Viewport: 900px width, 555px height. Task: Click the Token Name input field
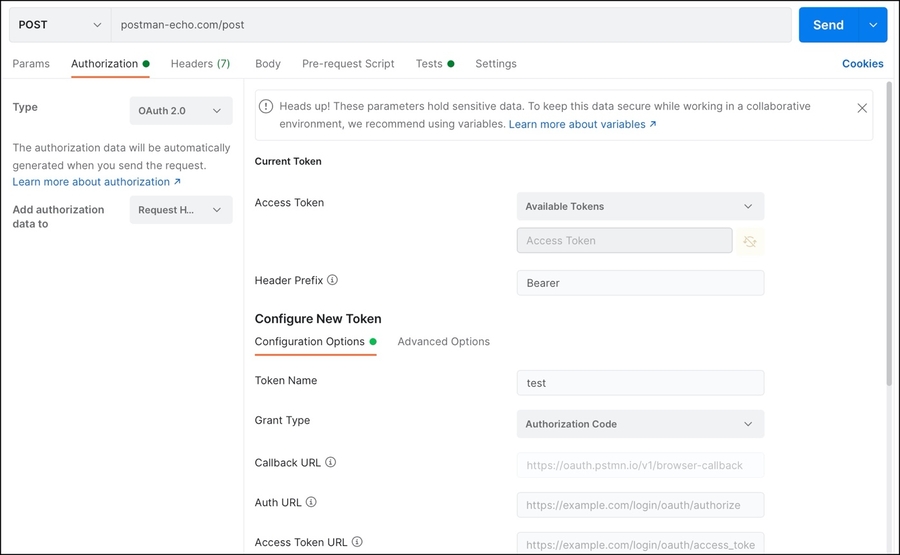pos(640,383)
